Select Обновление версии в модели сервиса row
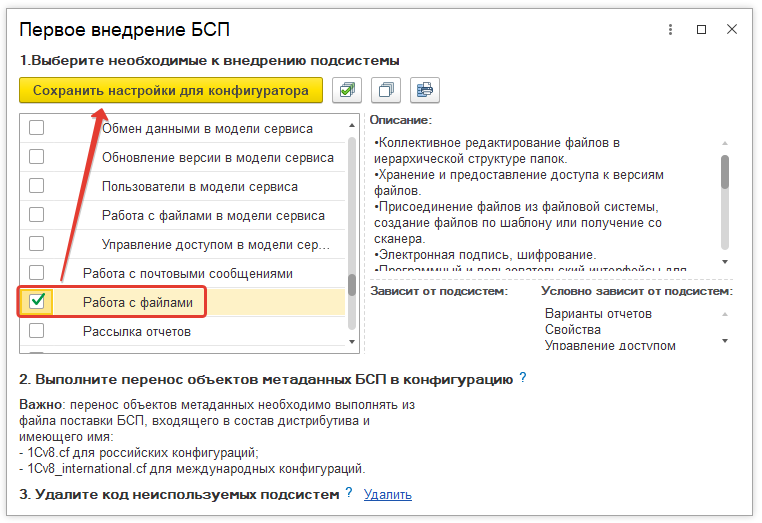The width and height of the screenshot is (762, 523). (x=217, y=157)
